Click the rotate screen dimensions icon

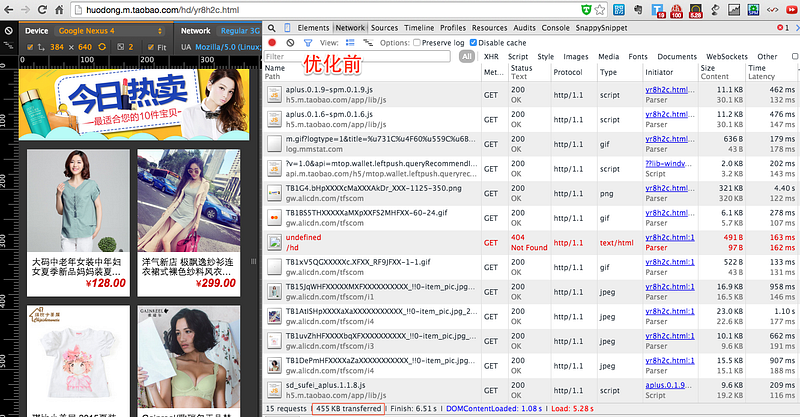pyautogui.click(x=102, y=47)
